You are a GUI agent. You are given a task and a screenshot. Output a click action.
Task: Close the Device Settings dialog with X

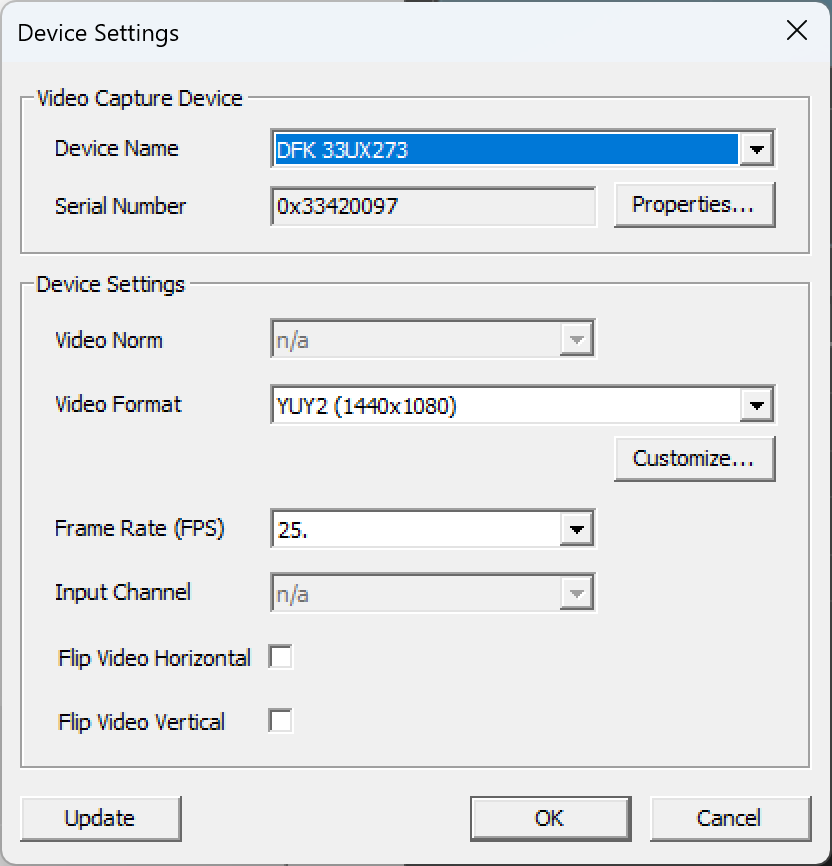tap(797, 31)
